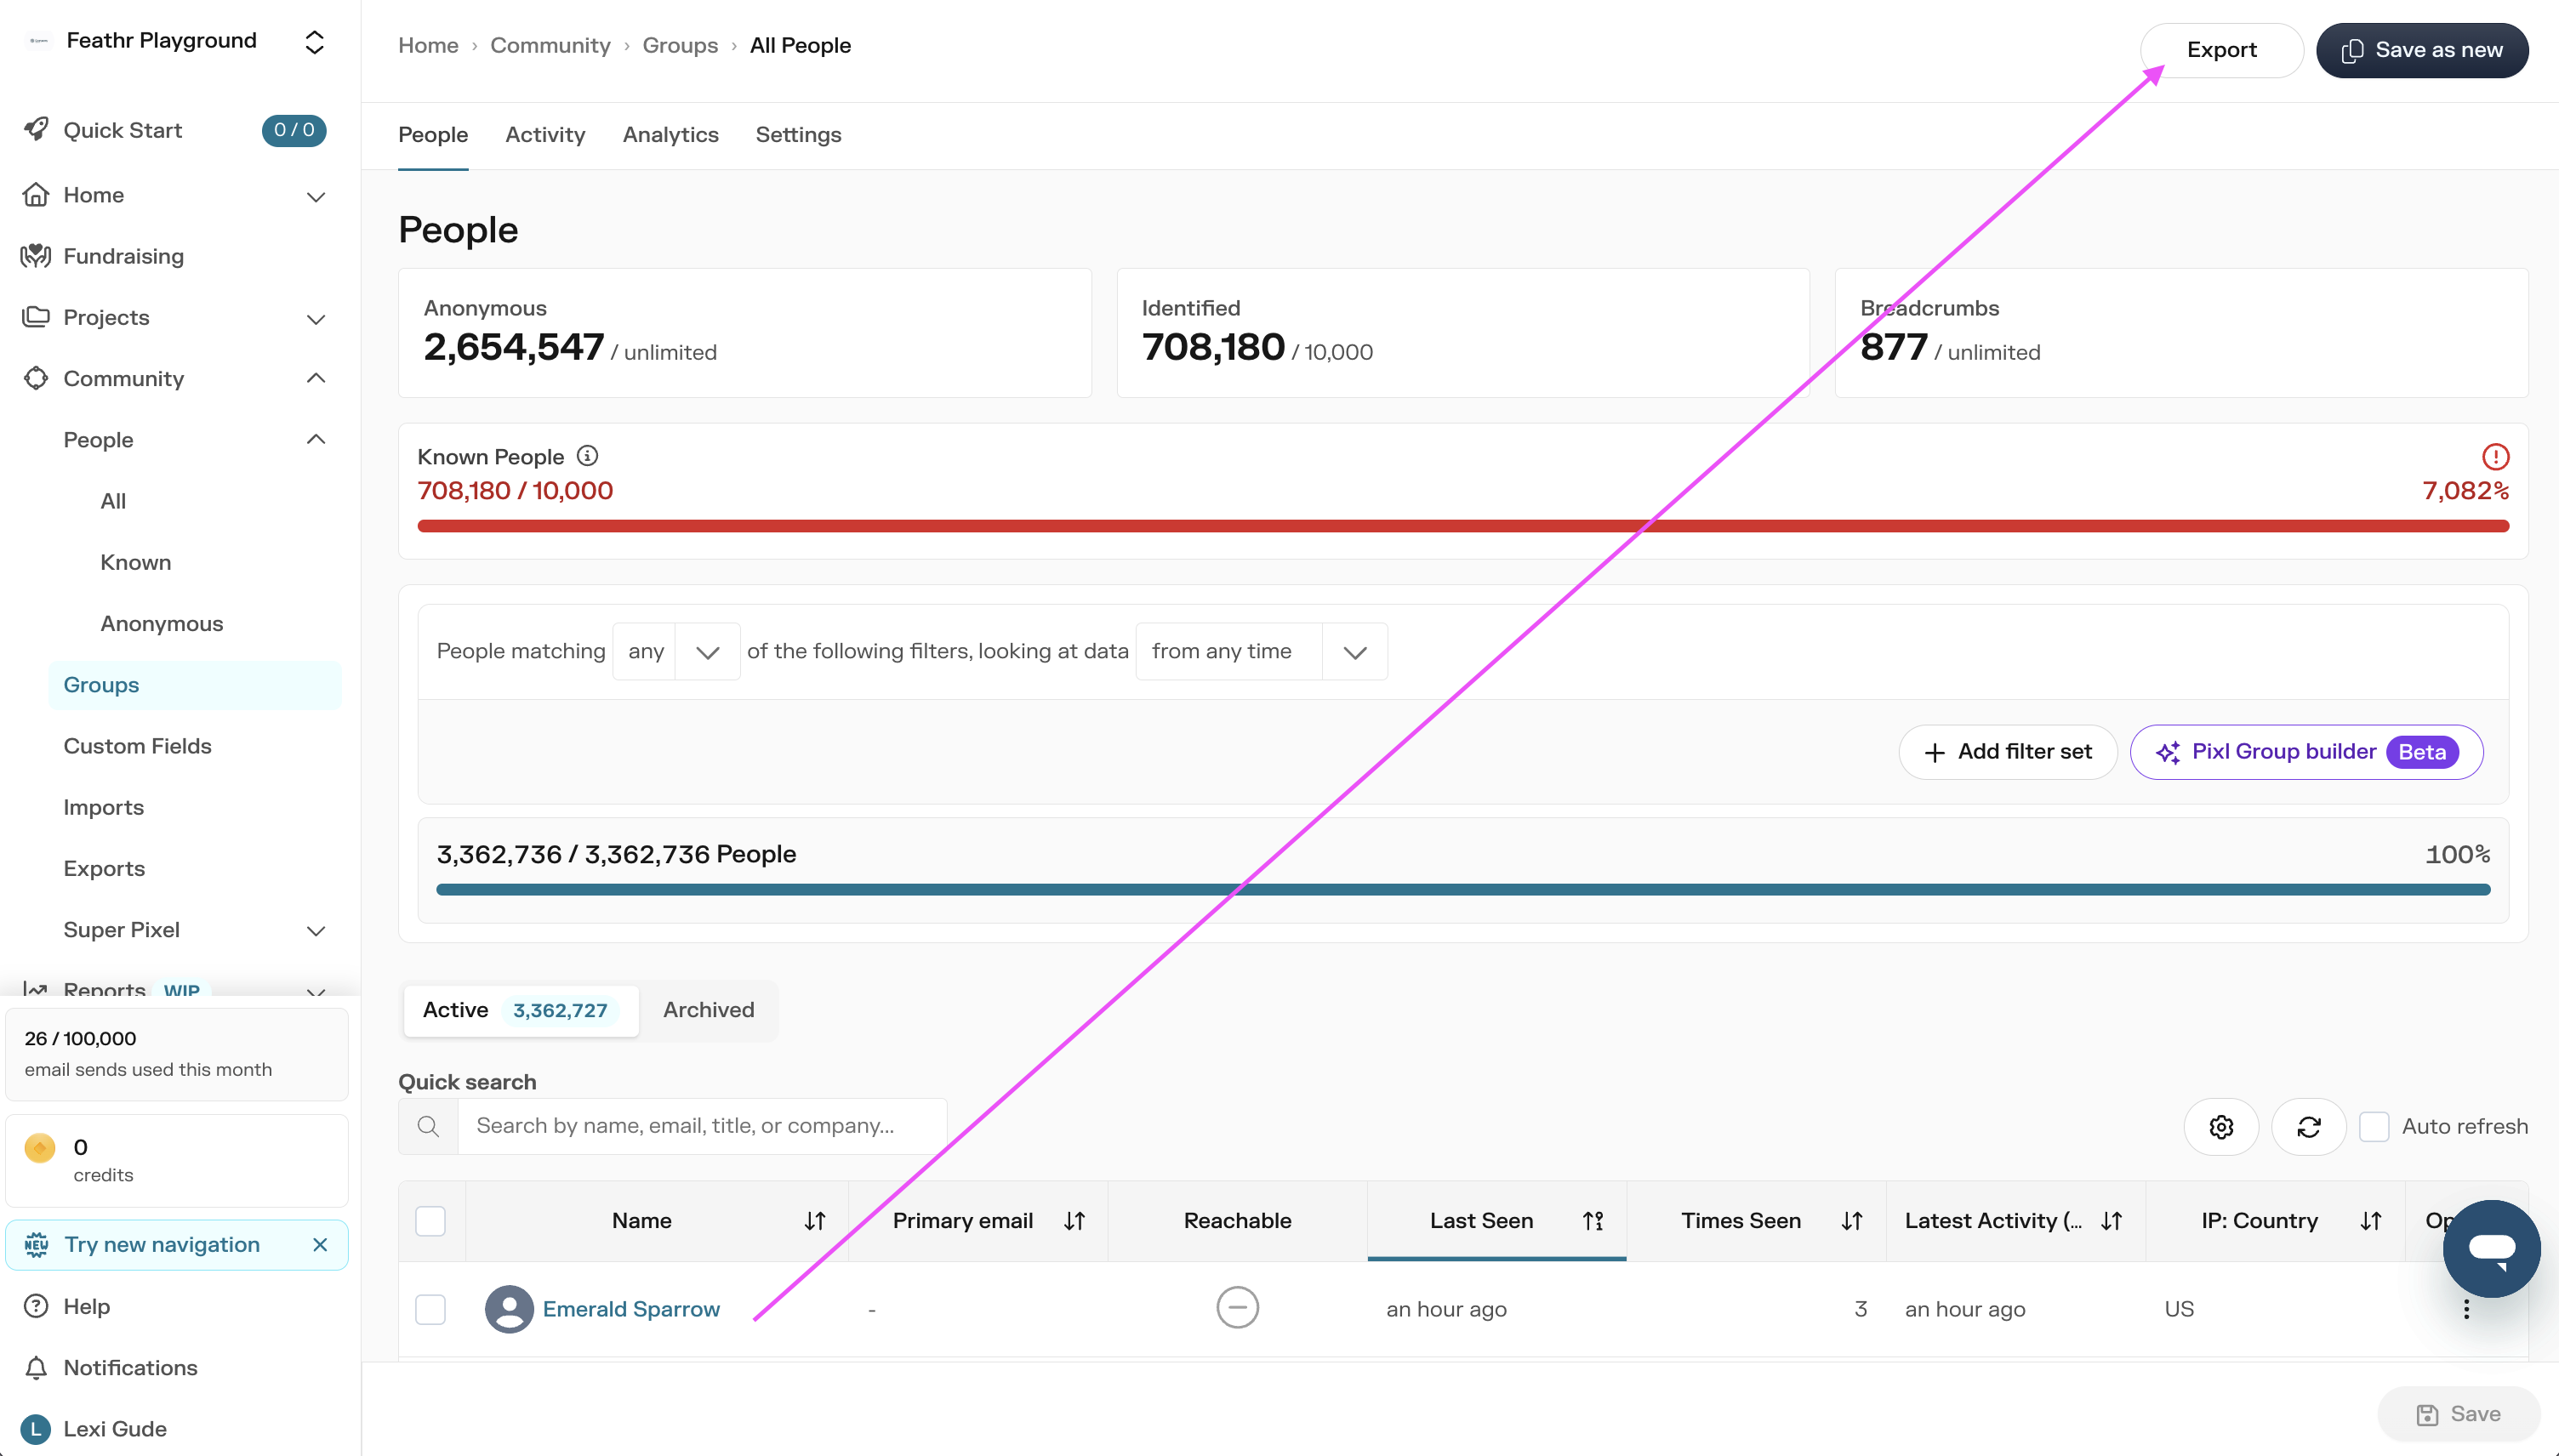
Task: Open the 'from any time' dropdown
Action: (x=1261, y=652)
